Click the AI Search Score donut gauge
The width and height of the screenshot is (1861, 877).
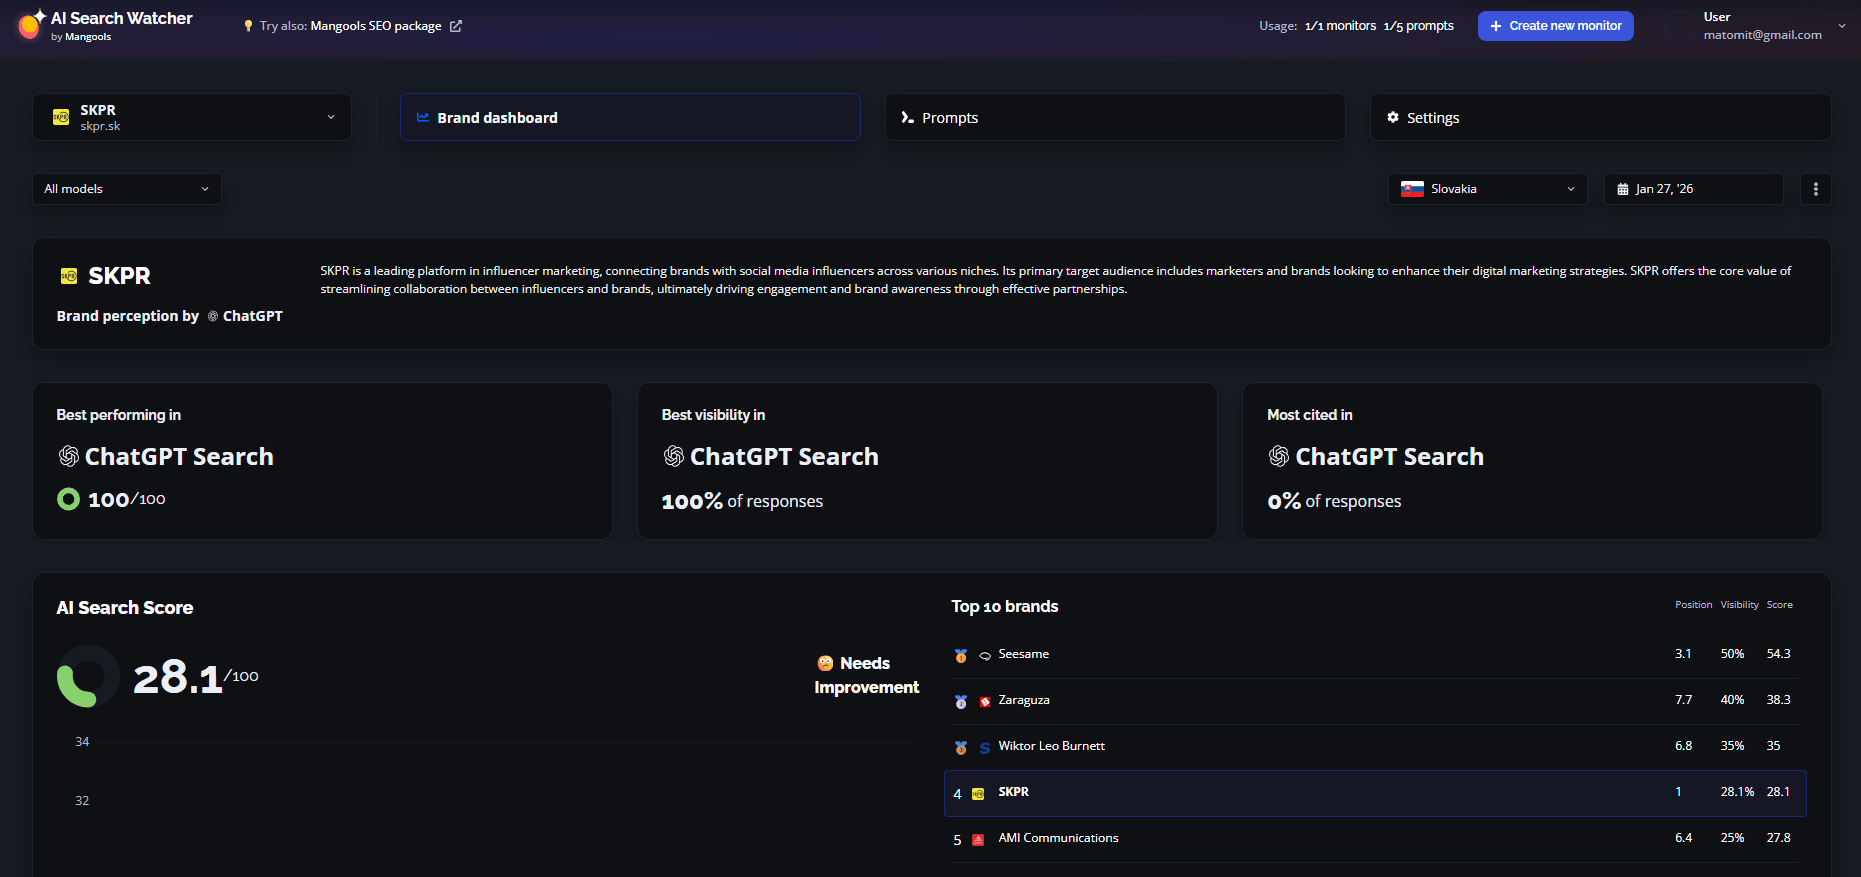coord(88,677)
